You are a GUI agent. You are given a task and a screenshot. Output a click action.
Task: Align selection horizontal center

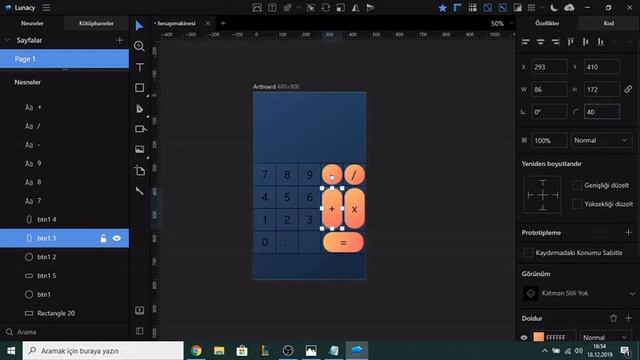(x=540, y=42)
